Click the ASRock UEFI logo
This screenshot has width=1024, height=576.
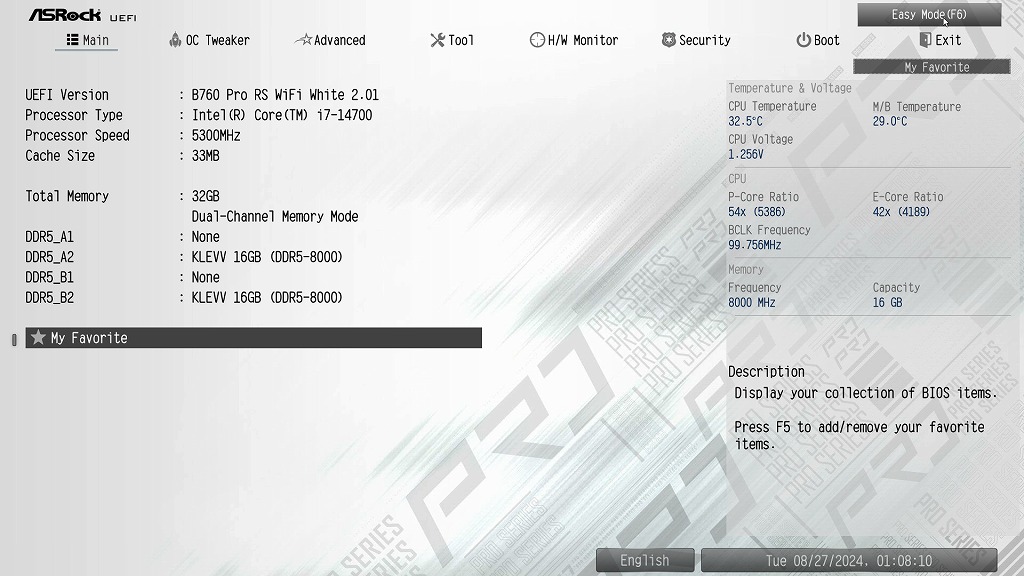point(82,15)
